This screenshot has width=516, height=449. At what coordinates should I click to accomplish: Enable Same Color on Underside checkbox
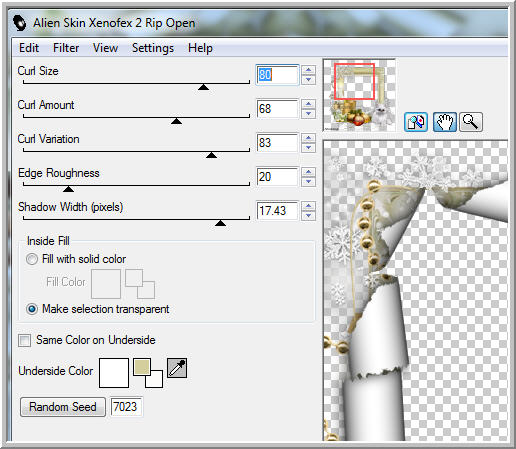24,340
